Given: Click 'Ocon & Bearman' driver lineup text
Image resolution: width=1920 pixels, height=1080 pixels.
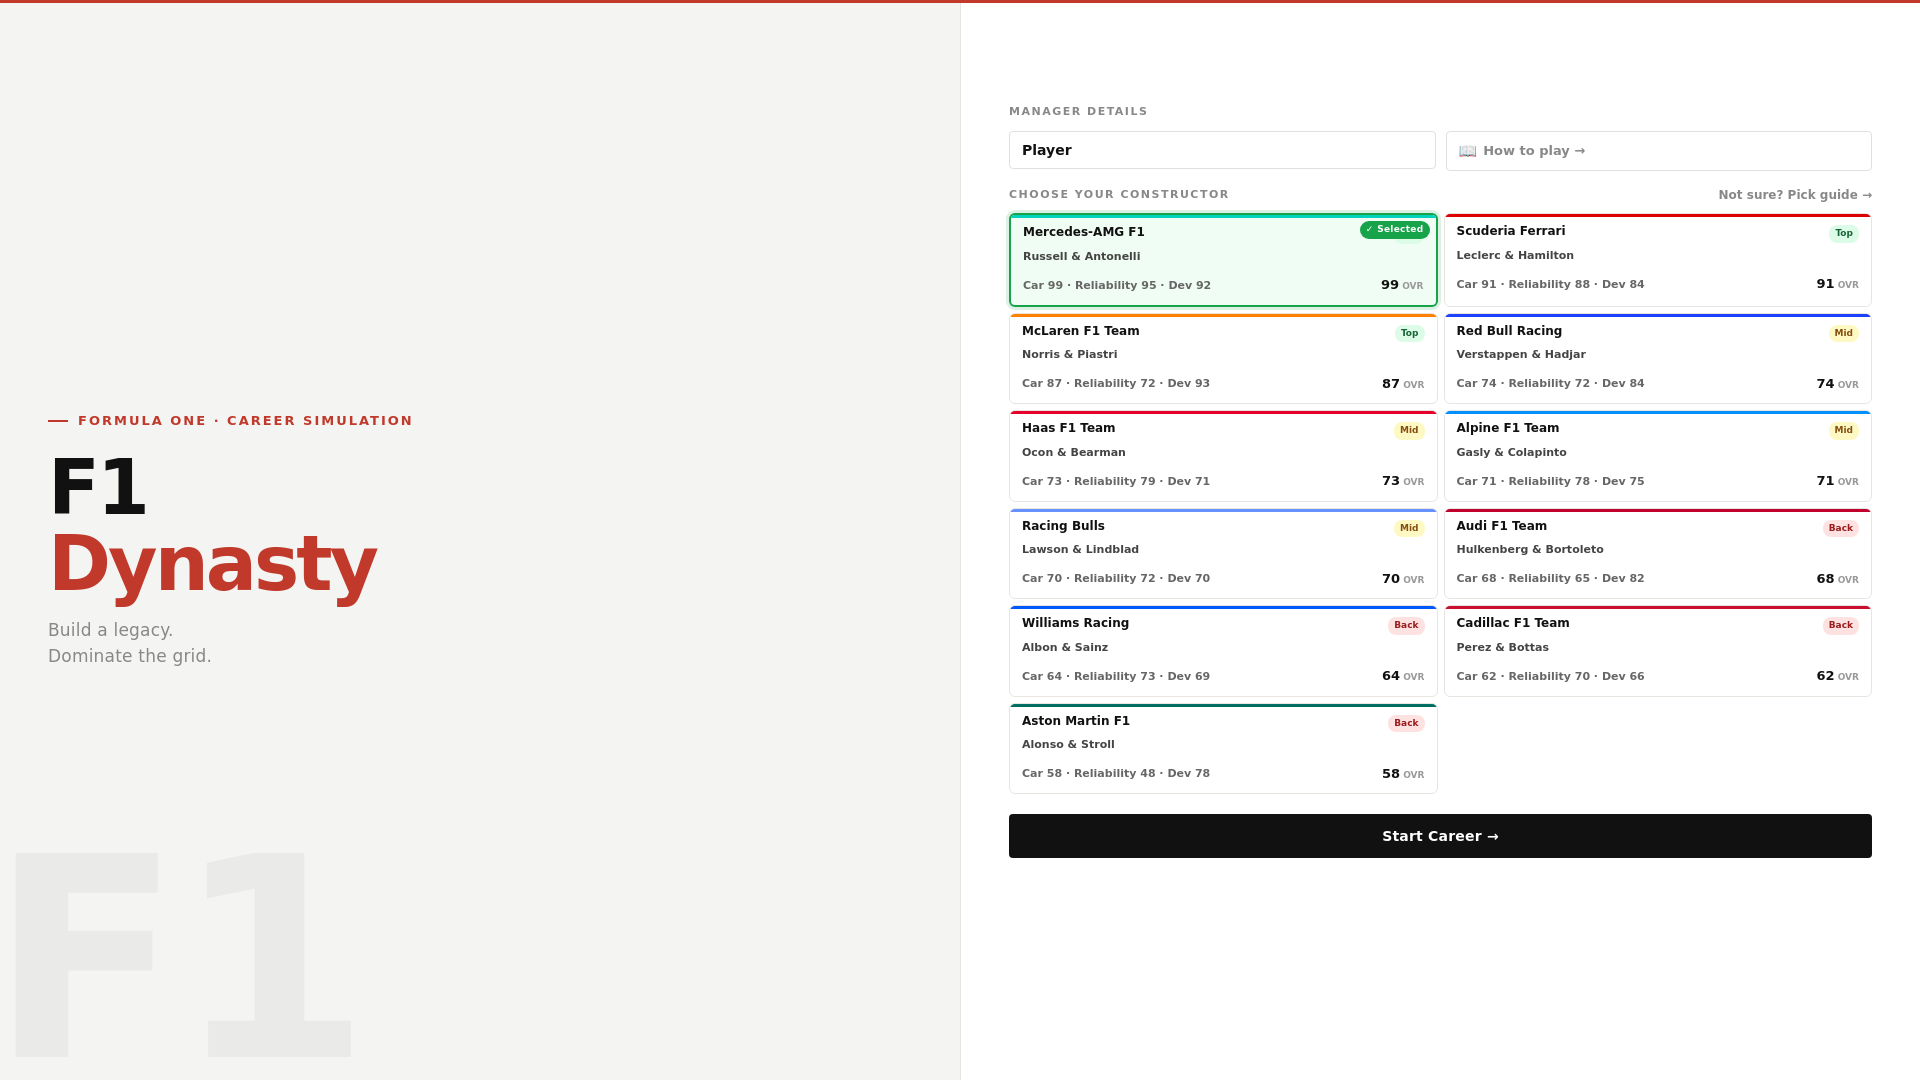Looking at the screenshot, I should pyautogui.click(x=1073, y=453).
